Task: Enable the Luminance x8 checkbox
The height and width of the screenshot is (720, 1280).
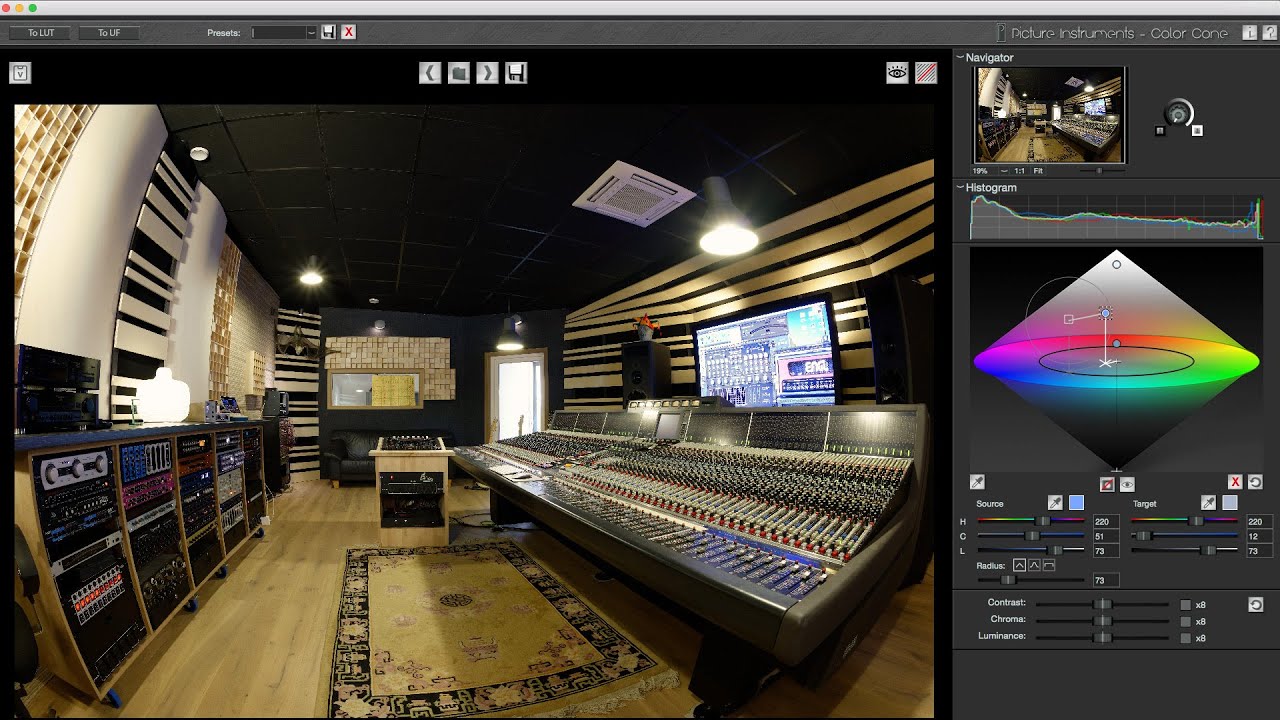Action: (x=1186, y=638)
